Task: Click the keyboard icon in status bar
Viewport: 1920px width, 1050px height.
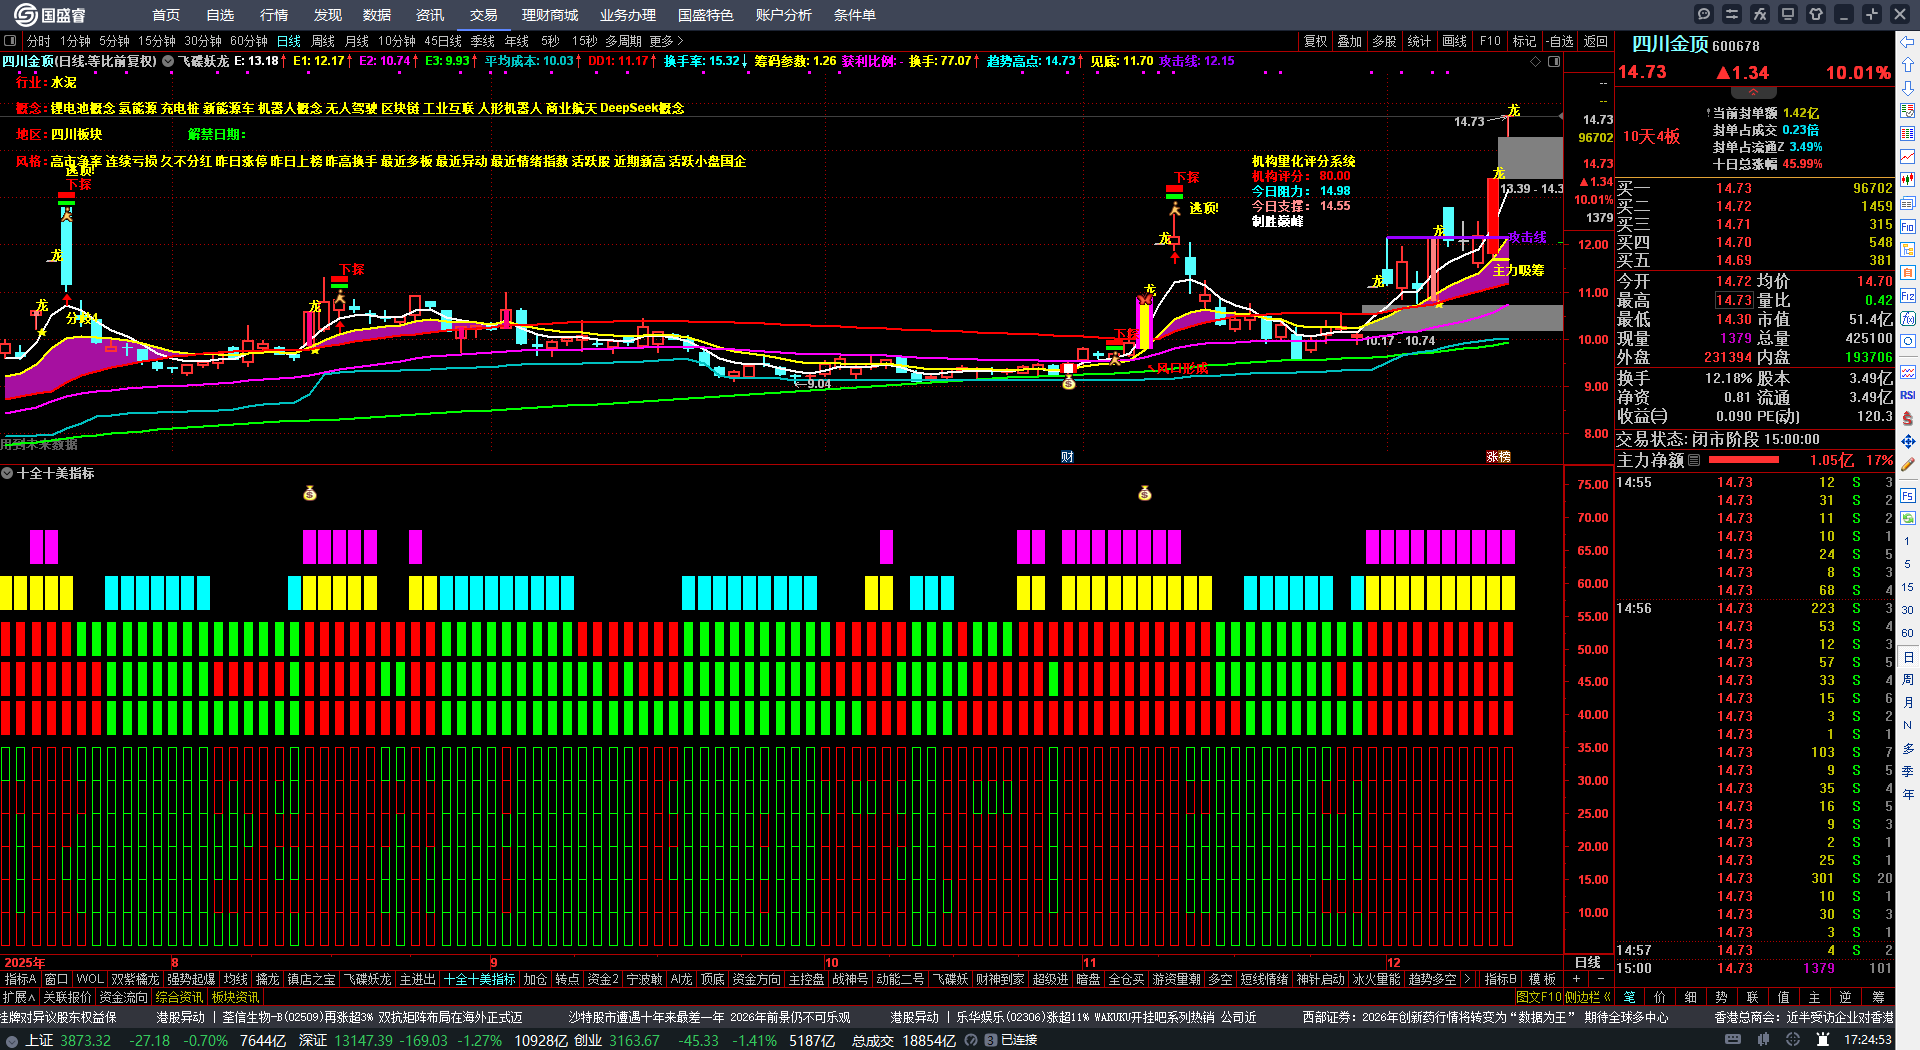Action: (x=1733, y=1040)
